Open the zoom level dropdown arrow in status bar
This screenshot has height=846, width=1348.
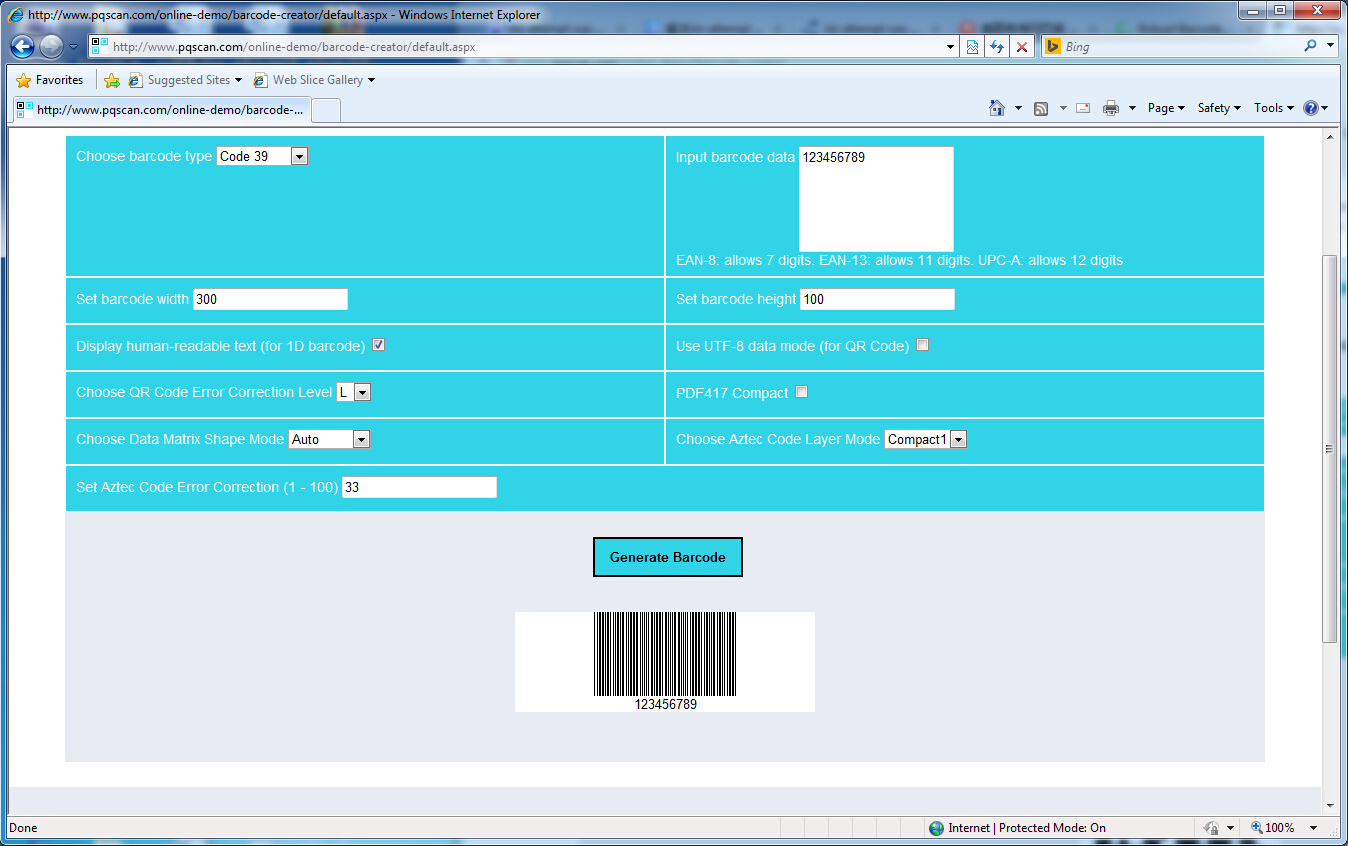click(1313, 828)
